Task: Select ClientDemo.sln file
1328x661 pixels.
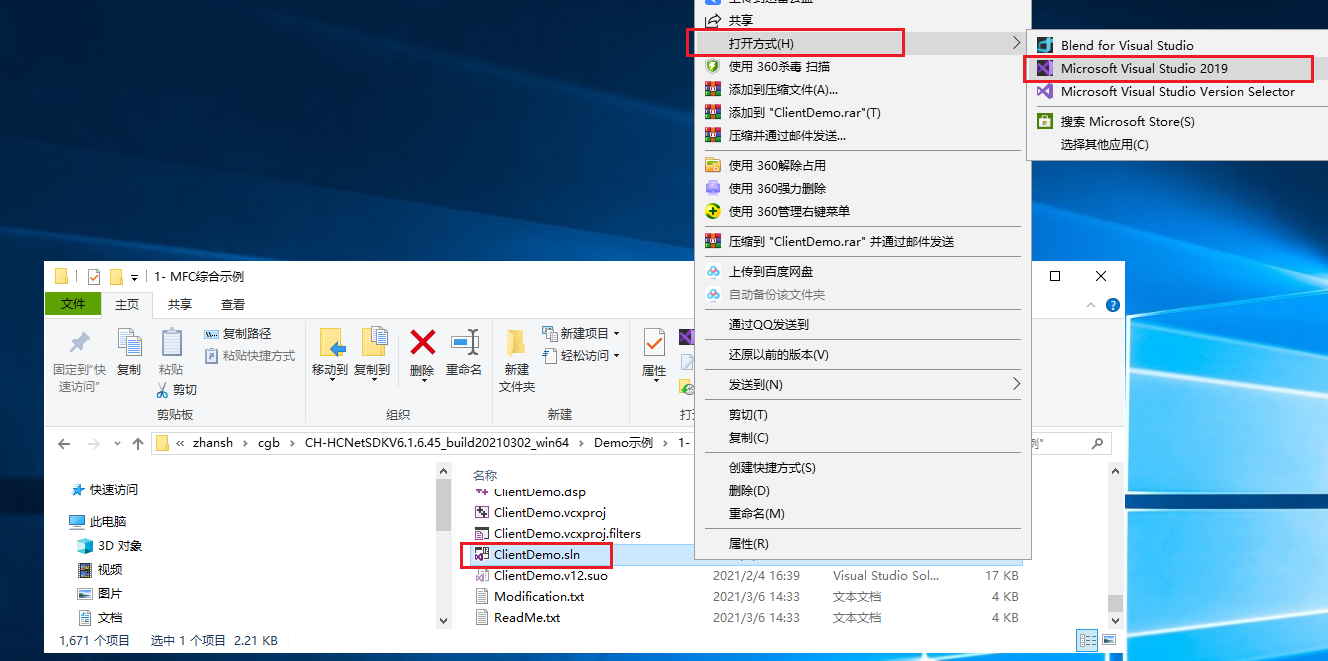Action: tap(536, 554)
